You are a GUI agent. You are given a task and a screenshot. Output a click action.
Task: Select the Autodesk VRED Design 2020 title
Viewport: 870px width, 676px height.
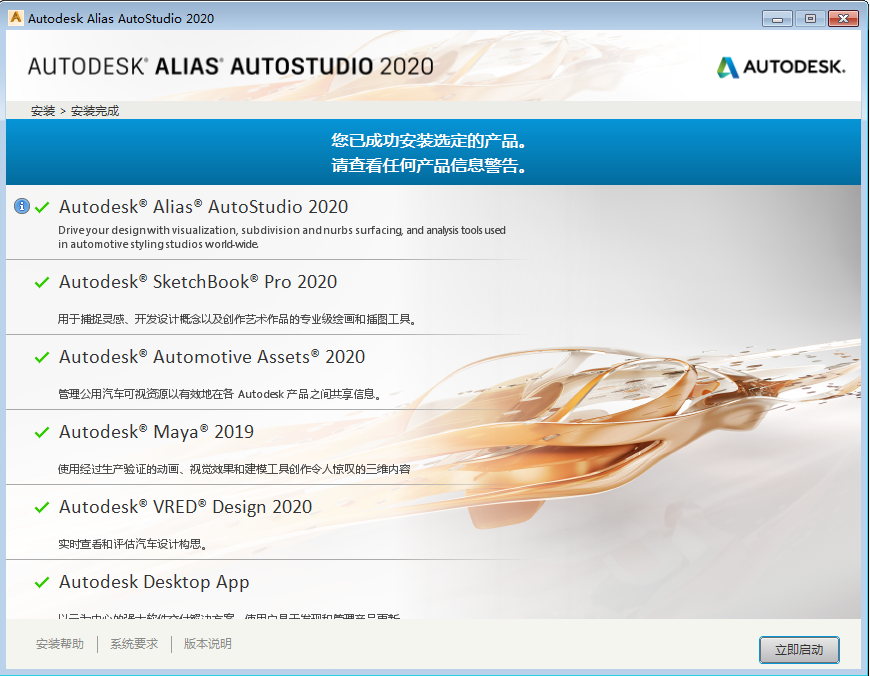[186, 507]
